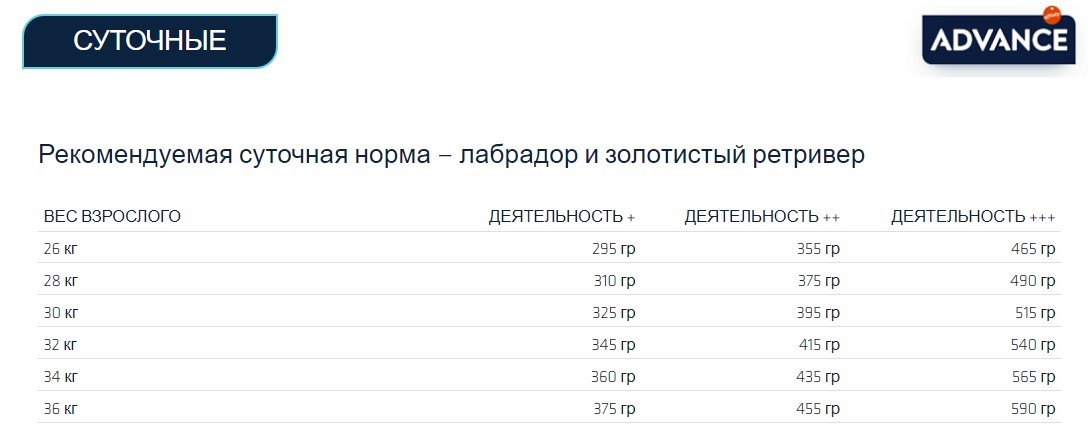Click the ДЕЯТЕЛЬНОСТЬ +++ column header

tap(973, 216)
